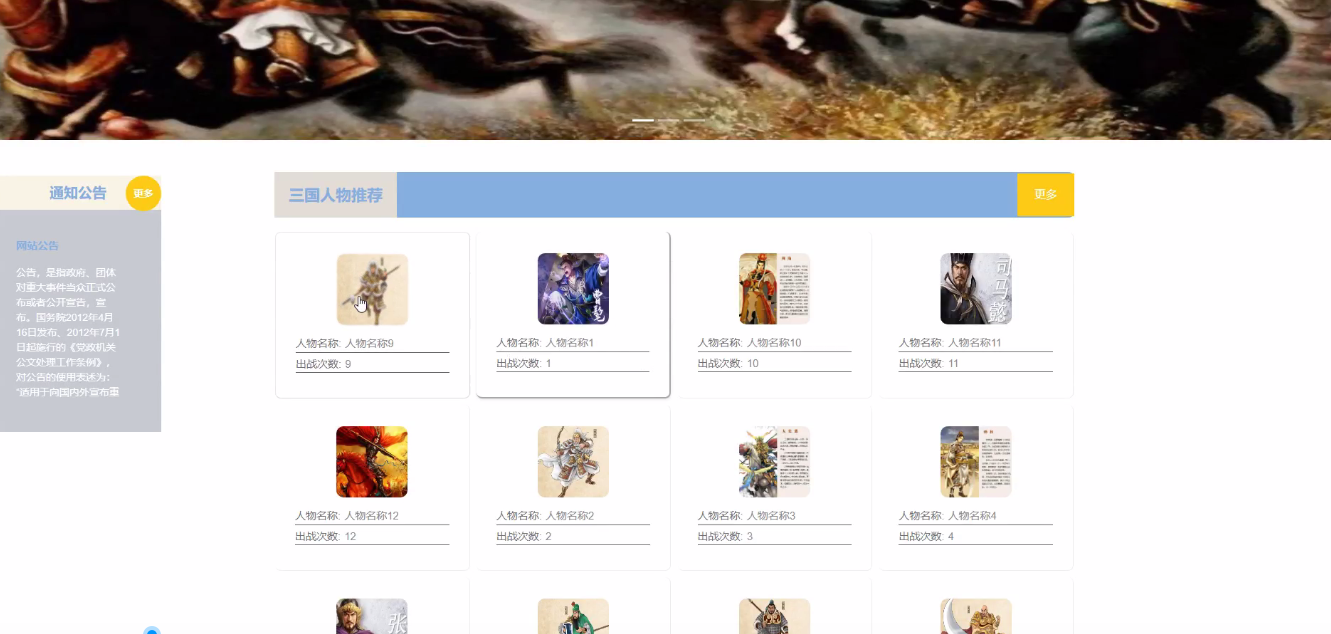Click the text 出战次数: 3
Screen dimensions: 1331x634
point(726,536)
